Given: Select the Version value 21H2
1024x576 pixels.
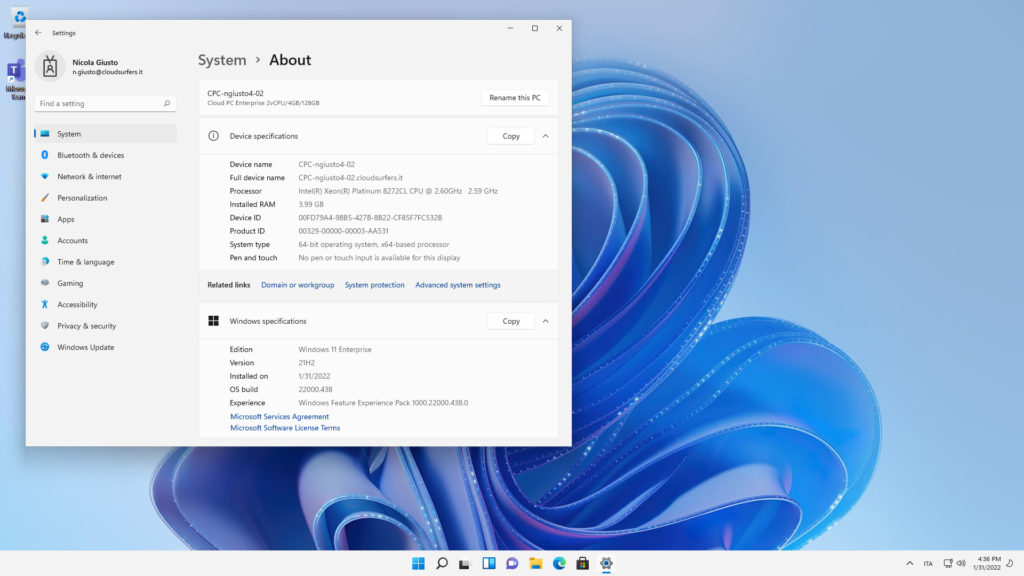Looking at the screenshot, I should pos(306,362).
